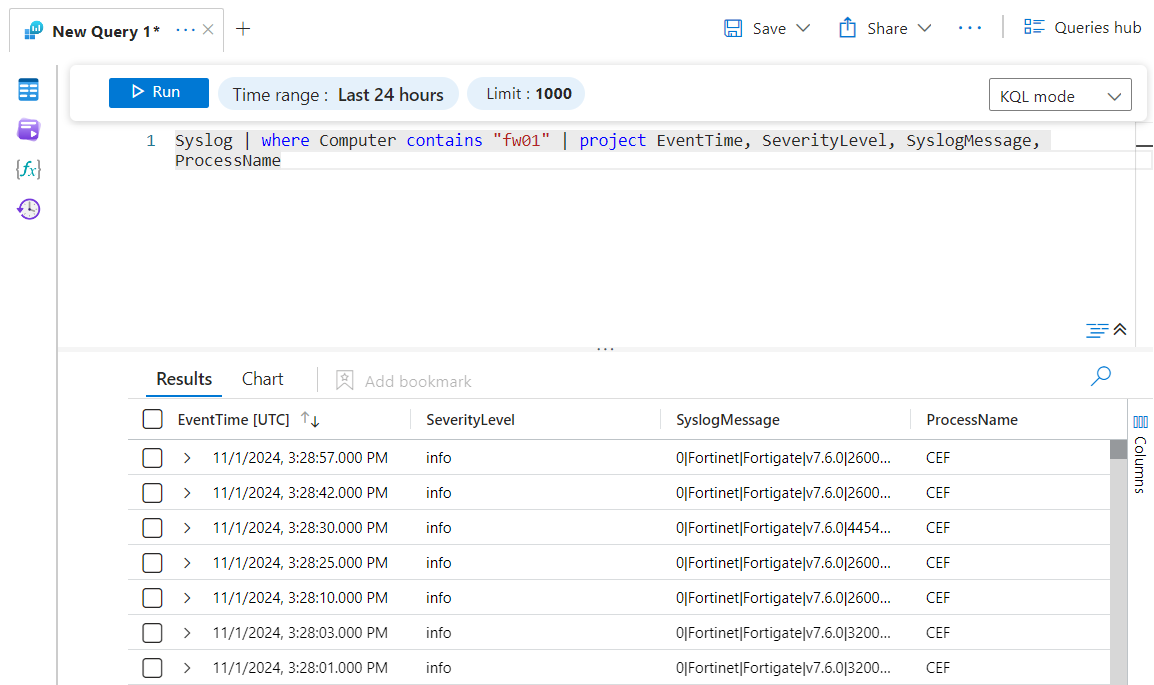The height and width of the screenshot is (685, 1154).
Task: Open the Functions fx icon in sidebar
Action: pyautogui.click(x=28, y=169)
